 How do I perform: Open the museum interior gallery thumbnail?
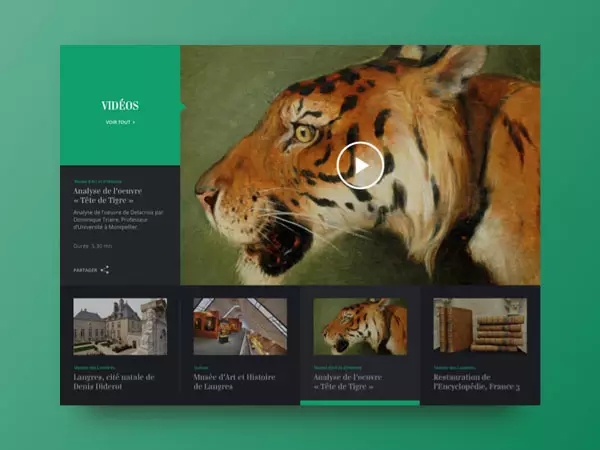click(x=240, y=327)
